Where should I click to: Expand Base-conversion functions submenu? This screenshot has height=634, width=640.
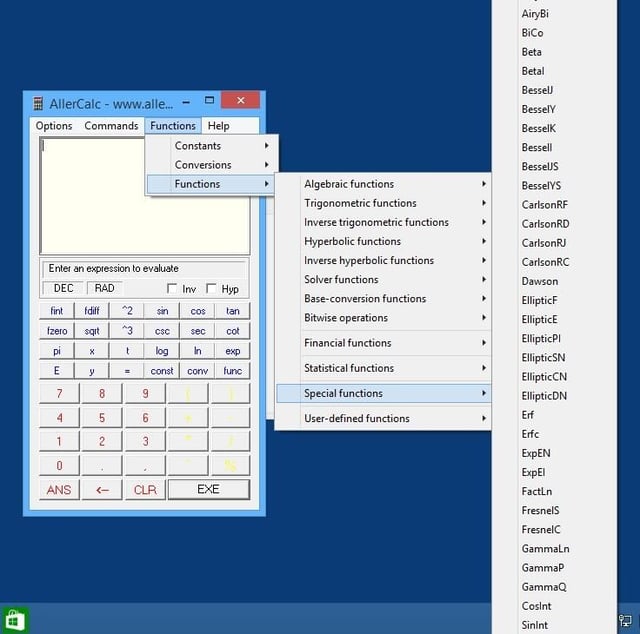coord(383,299)
